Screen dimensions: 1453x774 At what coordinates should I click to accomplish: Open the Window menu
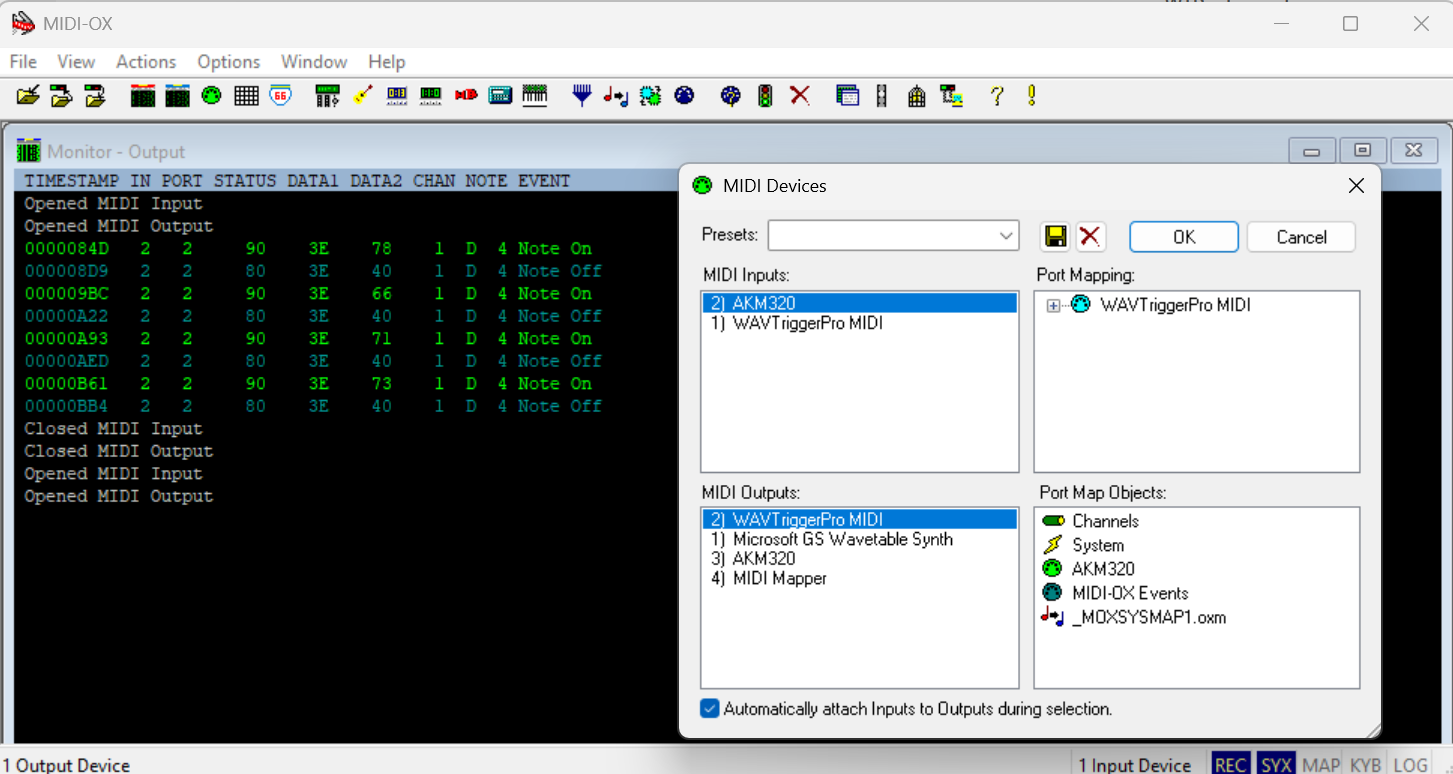coord(314,62)
